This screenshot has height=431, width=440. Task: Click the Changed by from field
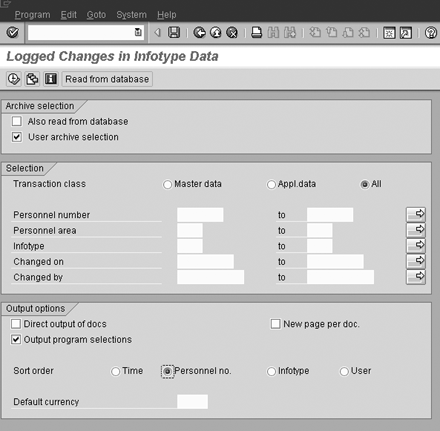[x=210, y=277]
